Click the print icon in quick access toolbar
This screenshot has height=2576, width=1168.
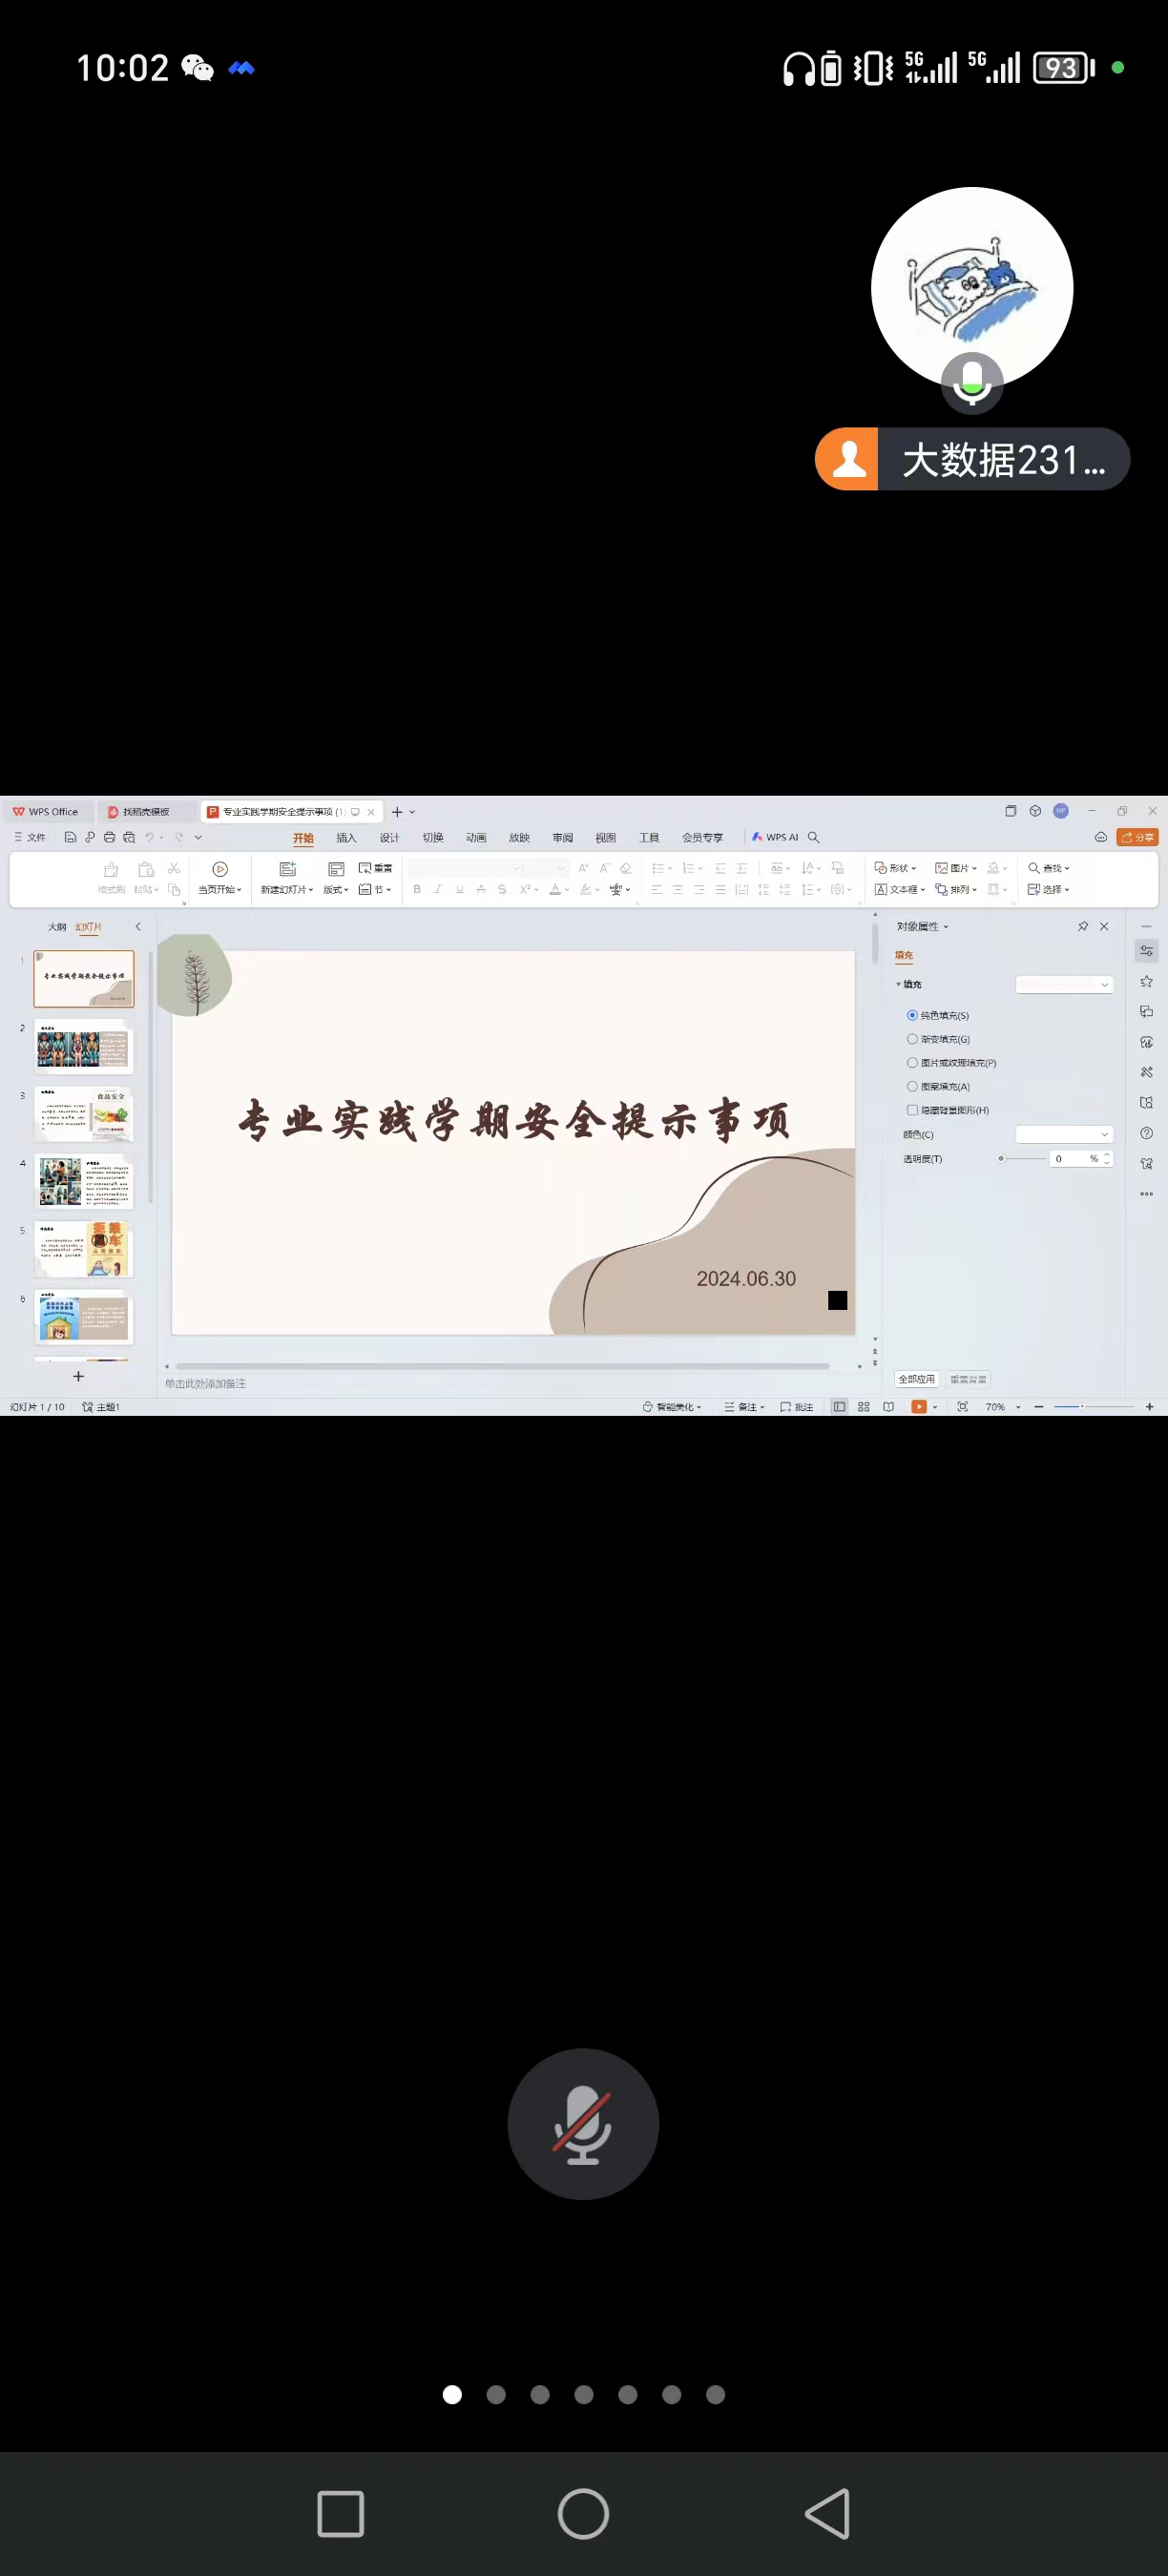tap(109, 837)
